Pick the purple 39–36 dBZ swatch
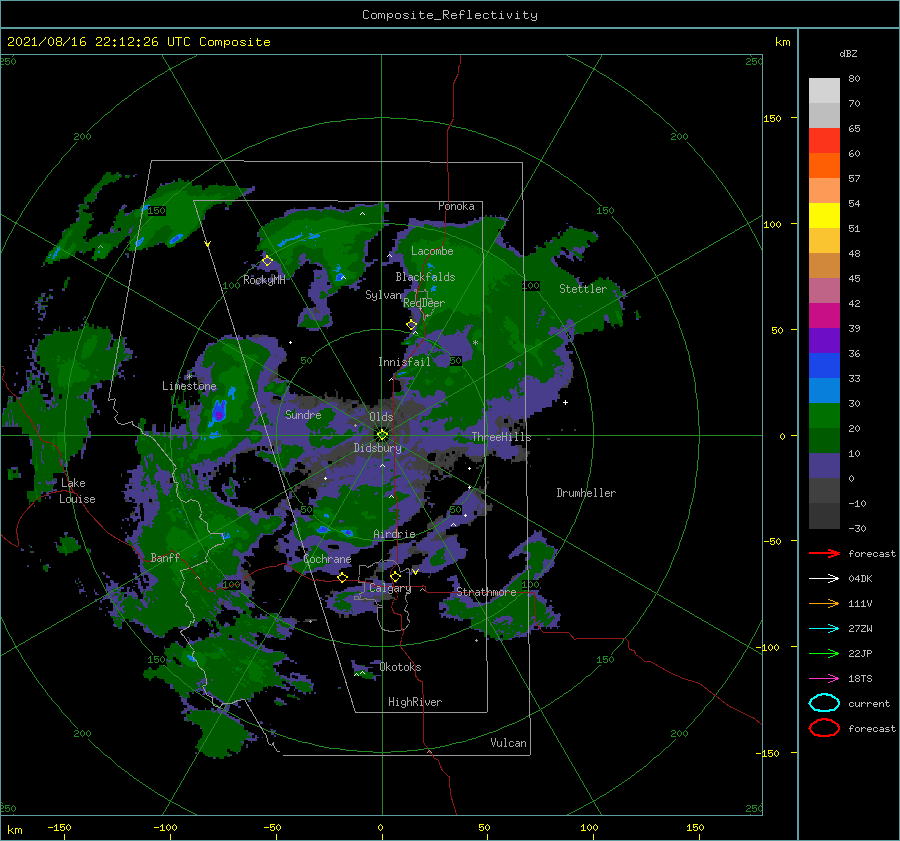Image resolution: width=900 pixels, height=841 pixels. [824, 340]
